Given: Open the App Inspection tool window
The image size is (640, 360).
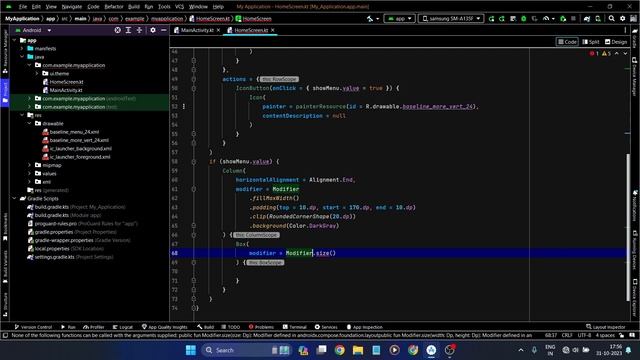Looking at the screenshot, I should (364, 327).
